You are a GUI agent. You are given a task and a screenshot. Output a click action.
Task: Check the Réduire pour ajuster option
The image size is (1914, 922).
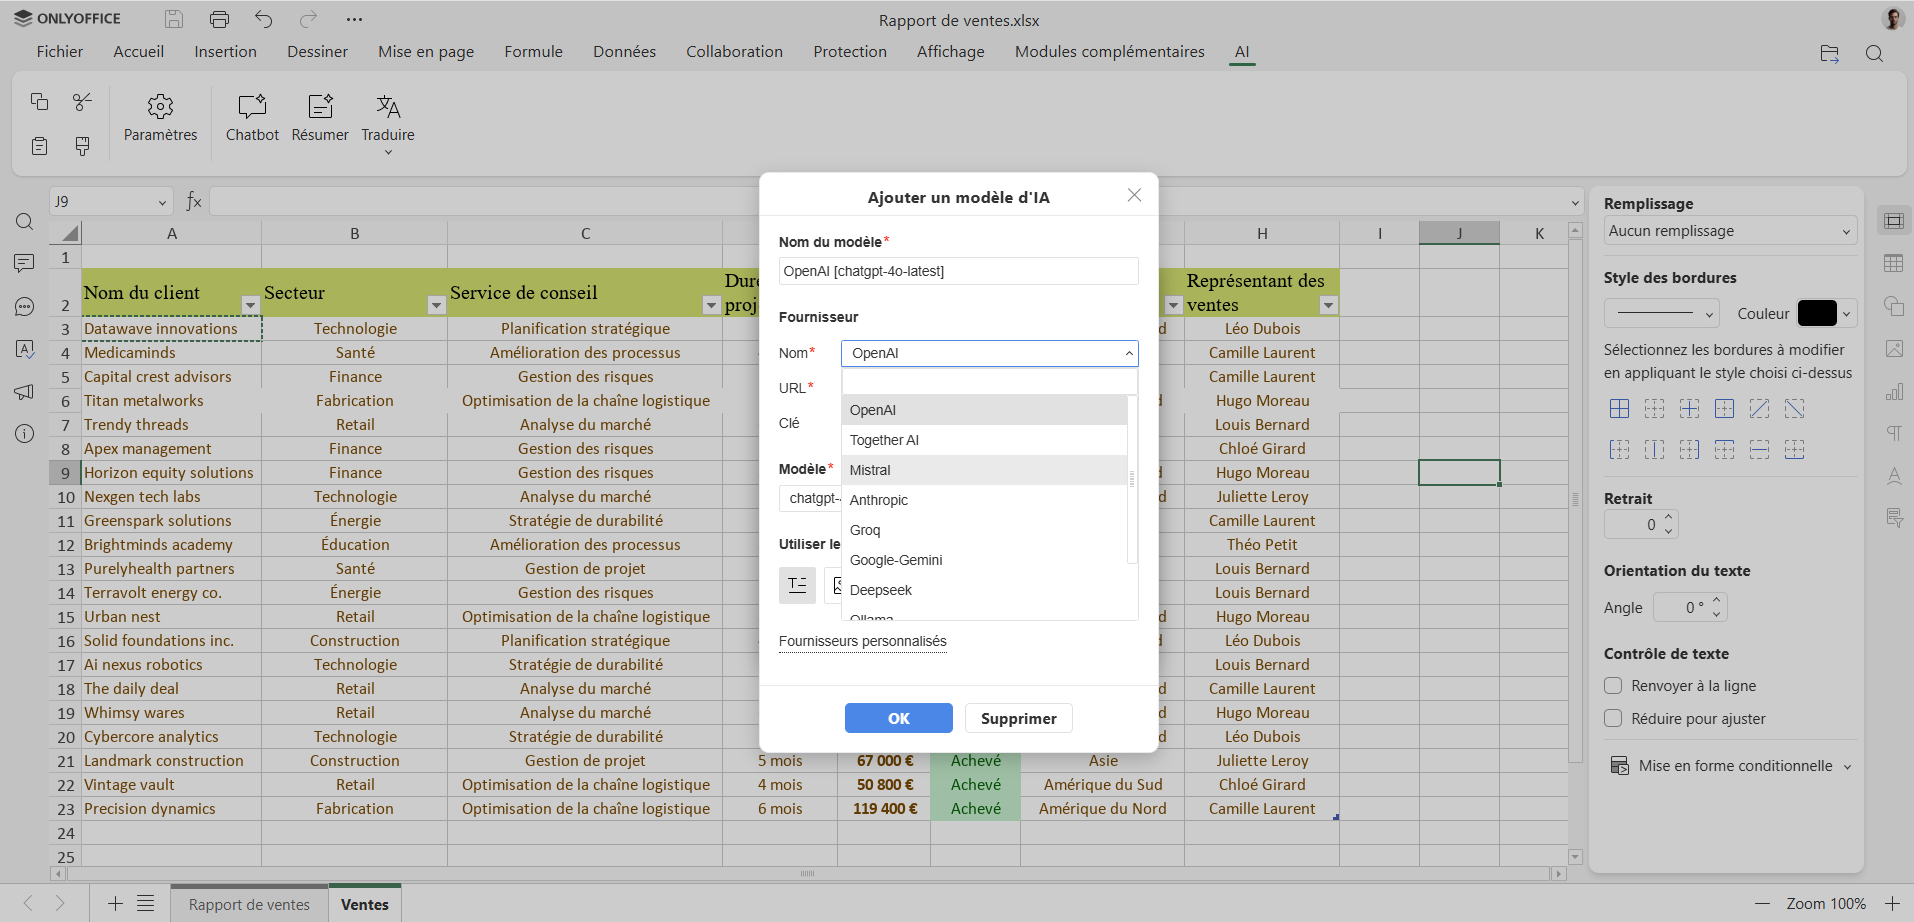(x=1613, y=719)
